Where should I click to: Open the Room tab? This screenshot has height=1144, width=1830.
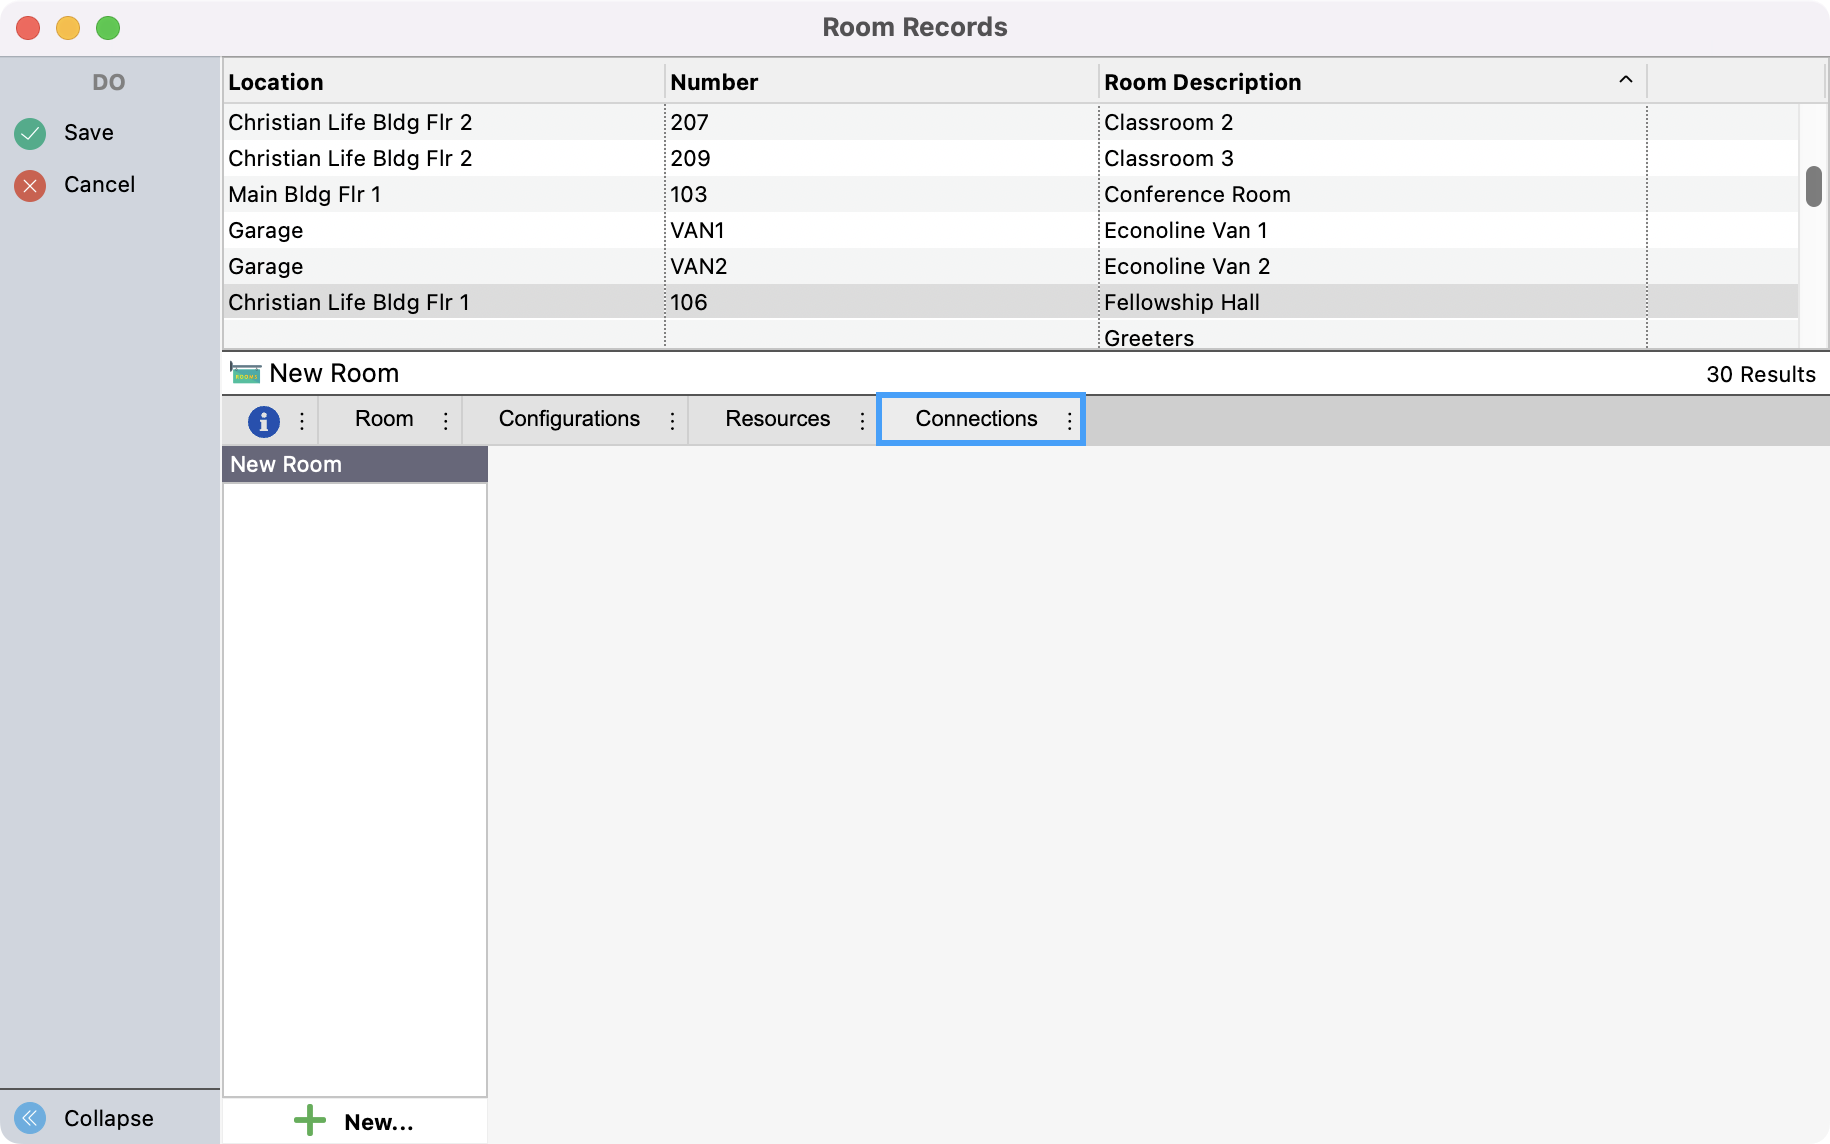[384, 419]
